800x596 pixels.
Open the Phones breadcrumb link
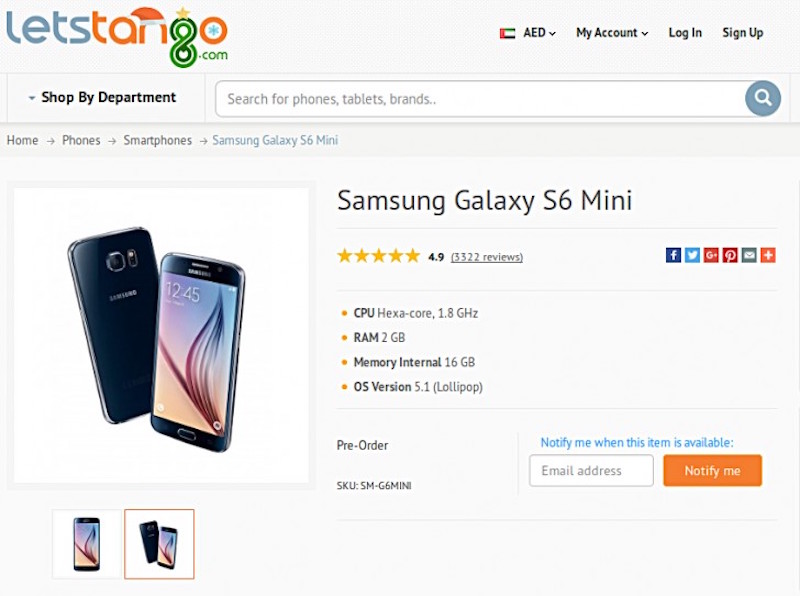pos(81,140)
